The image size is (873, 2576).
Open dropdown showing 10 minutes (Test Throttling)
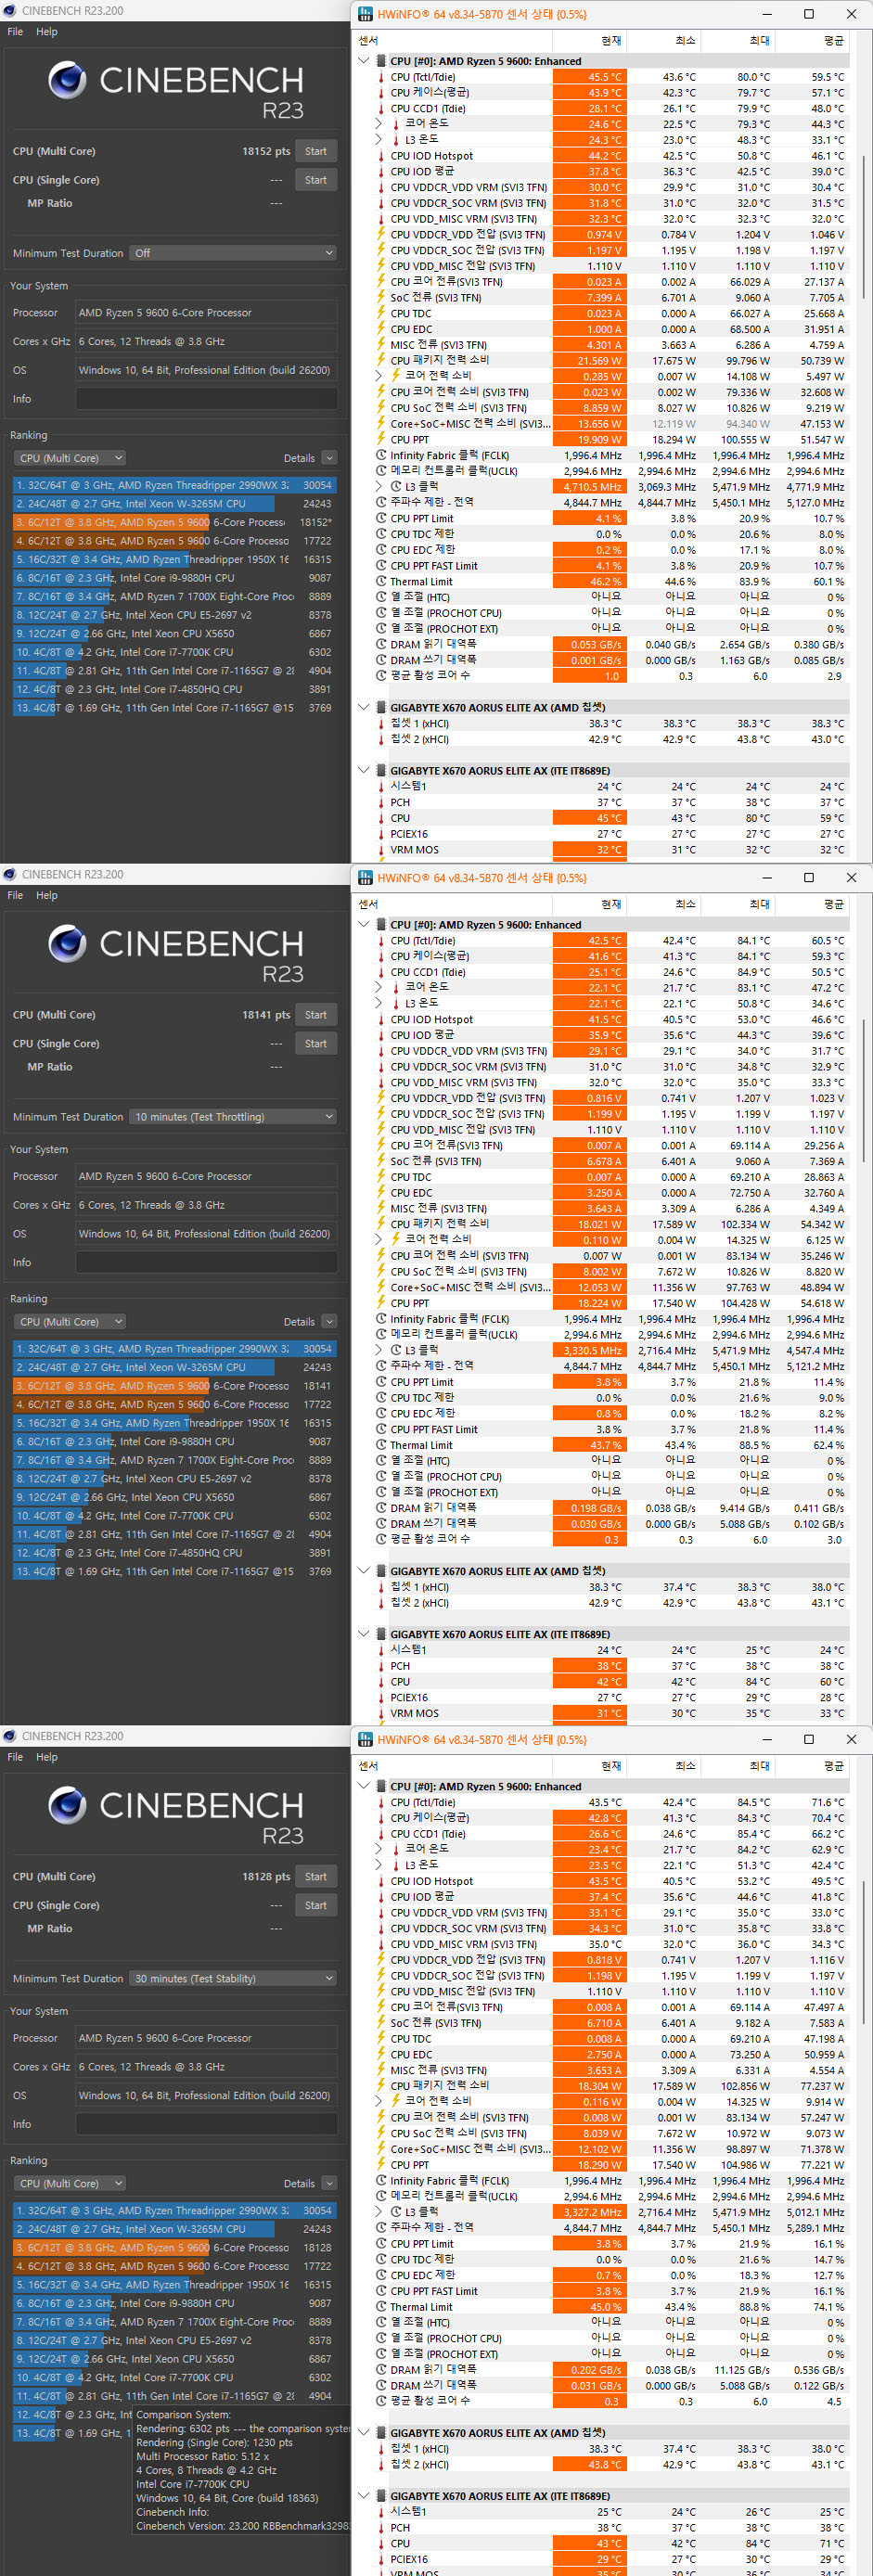(233, 1117)
